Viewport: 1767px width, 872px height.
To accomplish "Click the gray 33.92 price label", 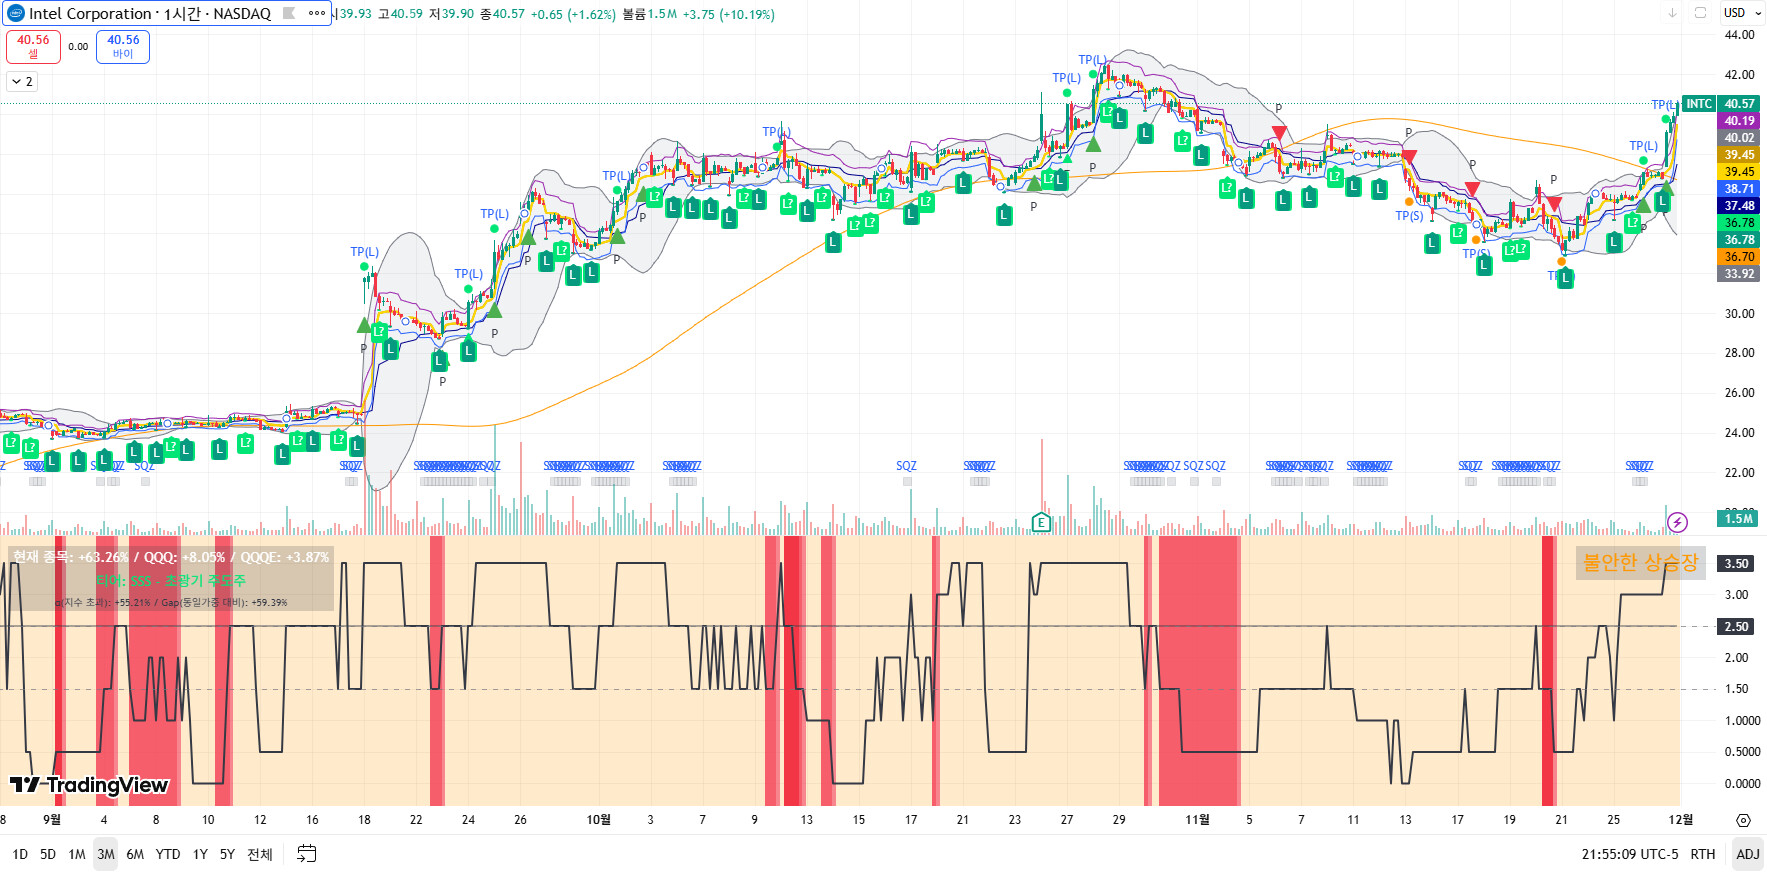I will point(1739,274).
